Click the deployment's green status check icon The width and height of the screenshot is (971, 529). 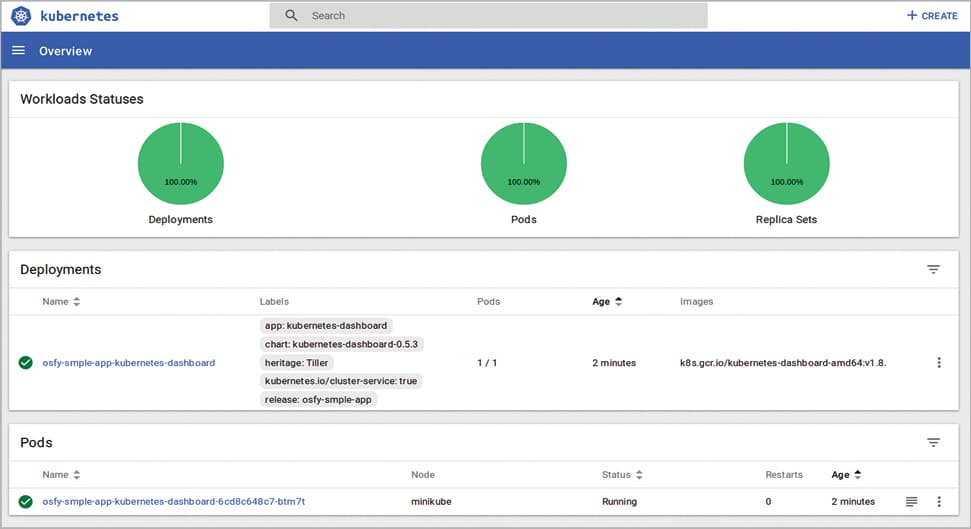[x=26, y=363]
